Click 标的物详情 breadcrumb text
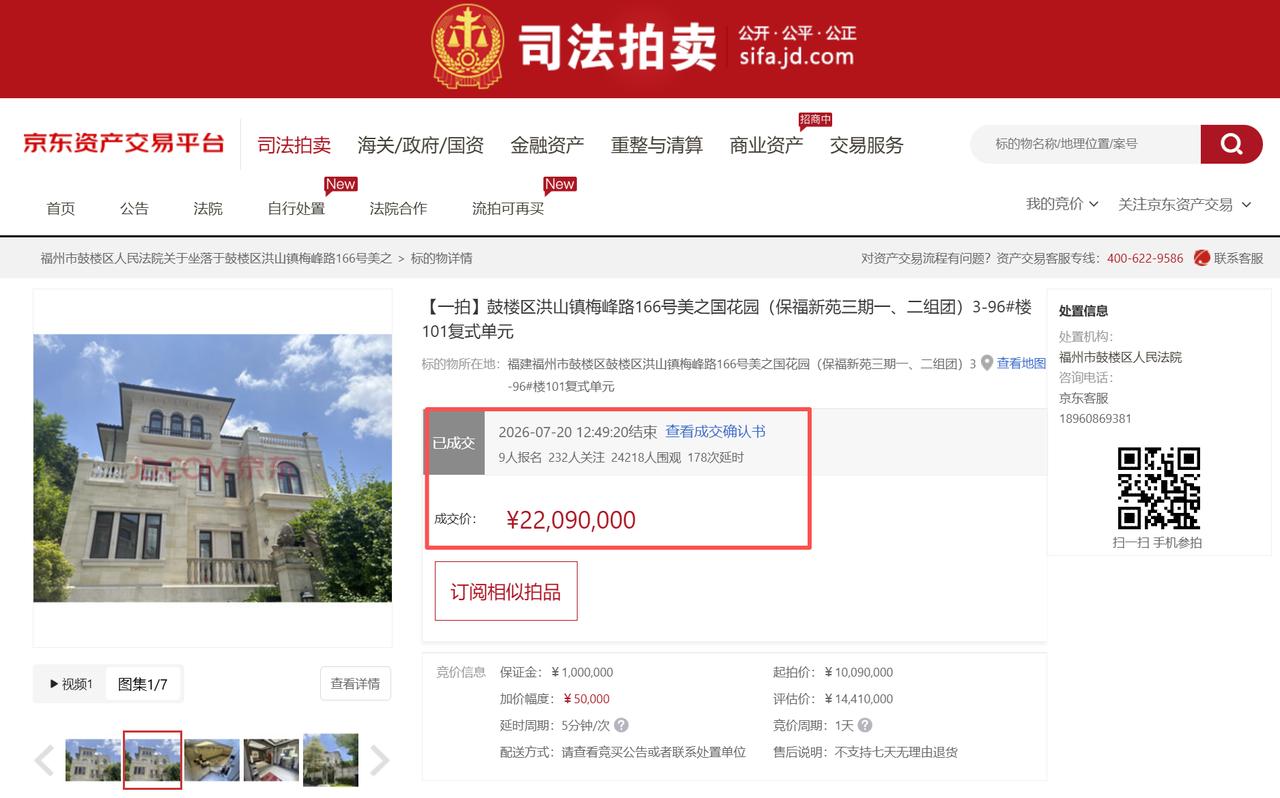 click(x=442, y=258)
